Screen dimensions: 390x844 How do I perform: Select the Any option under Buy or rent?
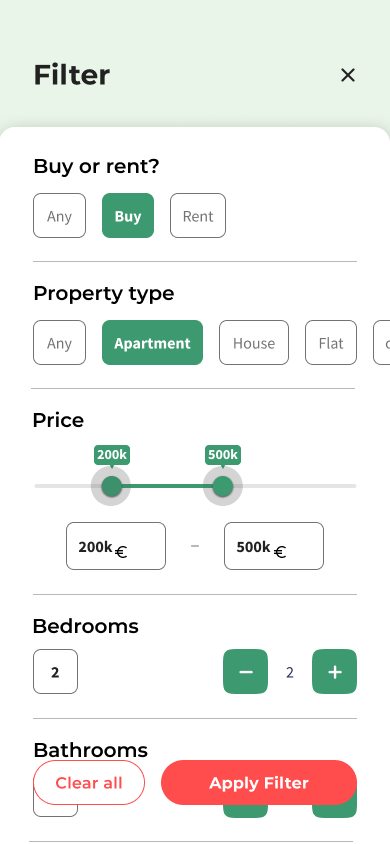[x=59, y=215]
